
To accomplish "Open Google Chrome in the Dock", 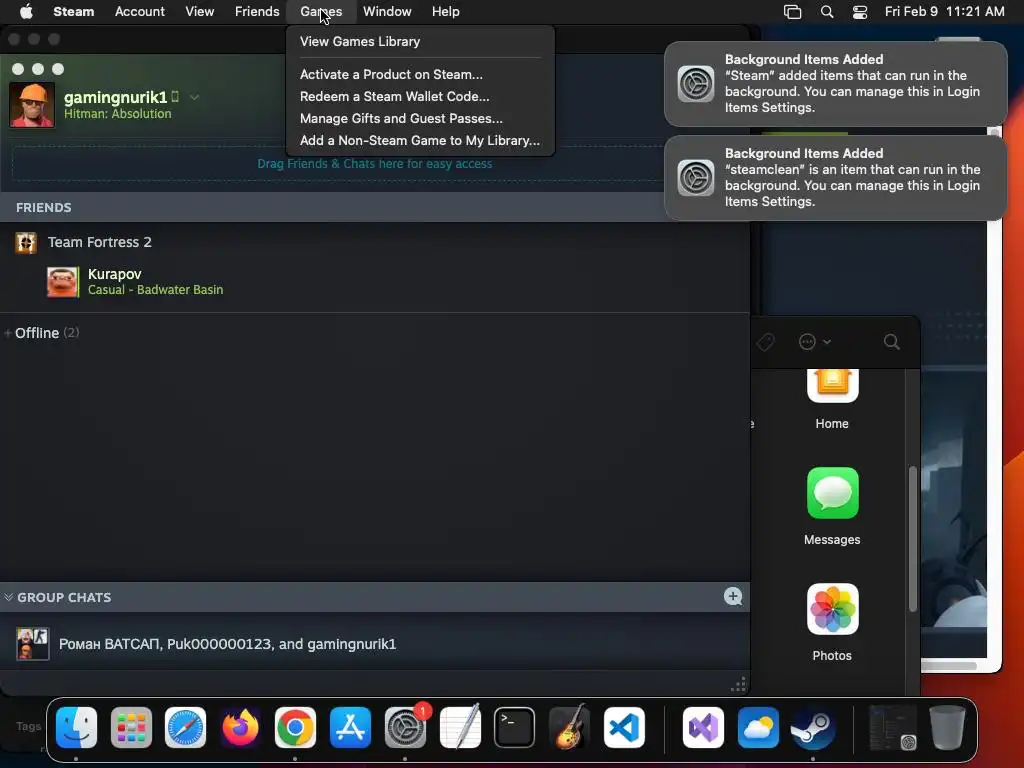I will click(295, 727).
